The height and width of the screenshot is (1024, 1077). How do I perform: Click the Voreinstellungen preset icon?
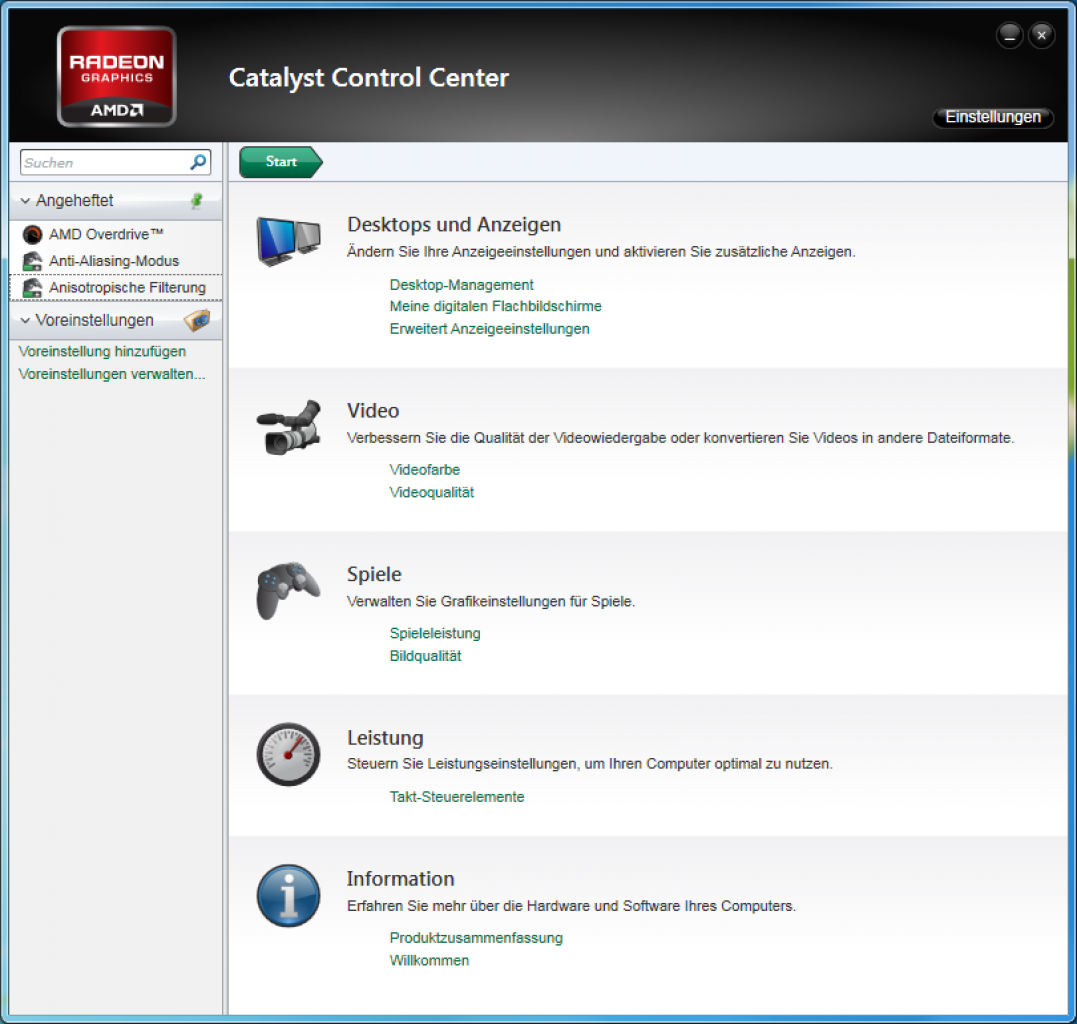[x=197, y=320]
